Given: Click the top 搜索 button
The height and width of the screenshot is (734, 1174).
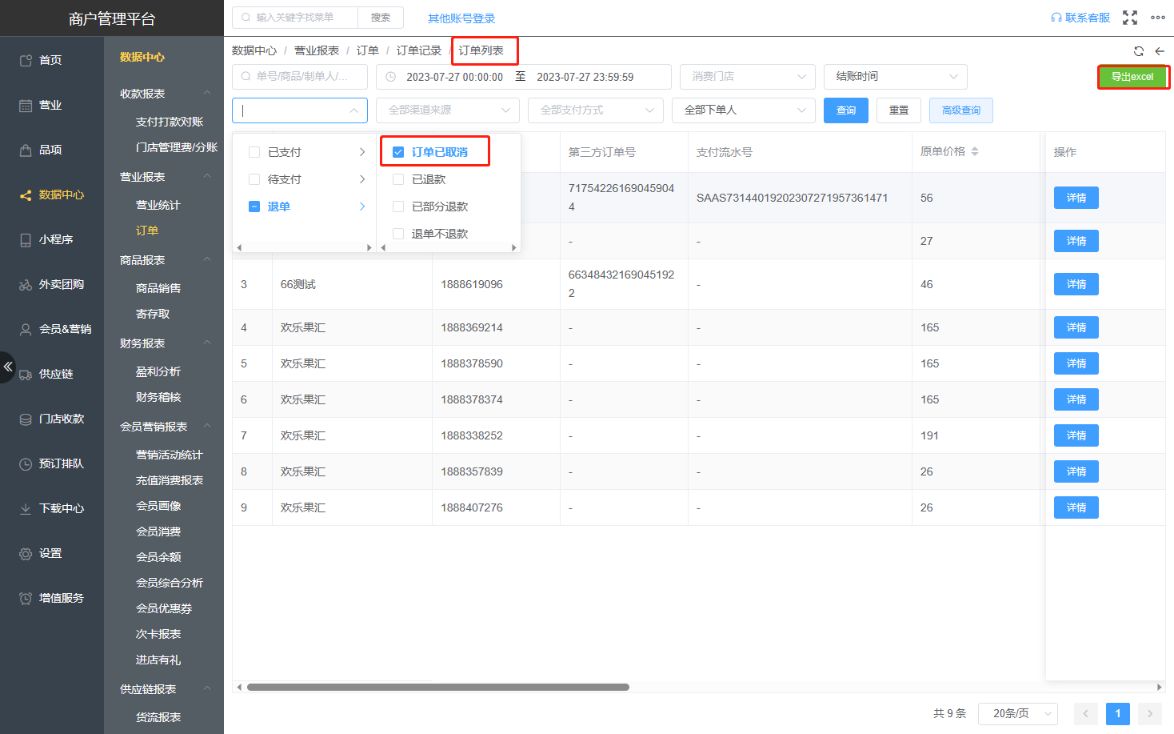Looking at the screenshot, I should (x=380, y=17).
